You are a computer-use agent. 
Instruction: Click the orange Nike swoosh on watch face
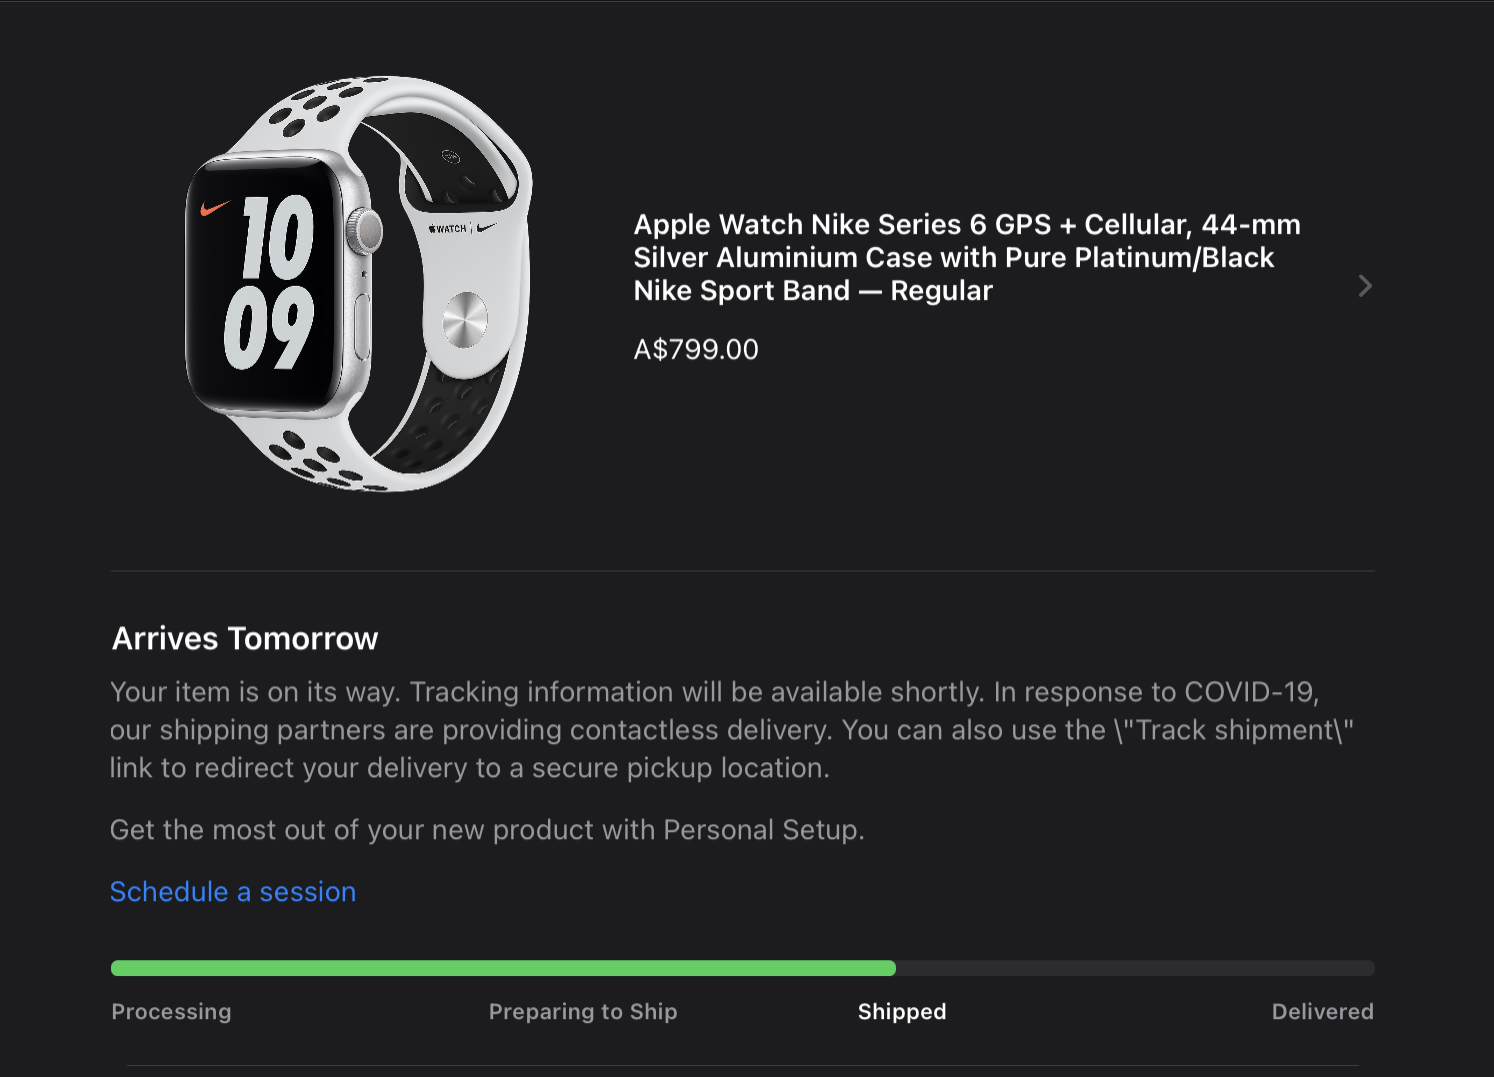214,208
